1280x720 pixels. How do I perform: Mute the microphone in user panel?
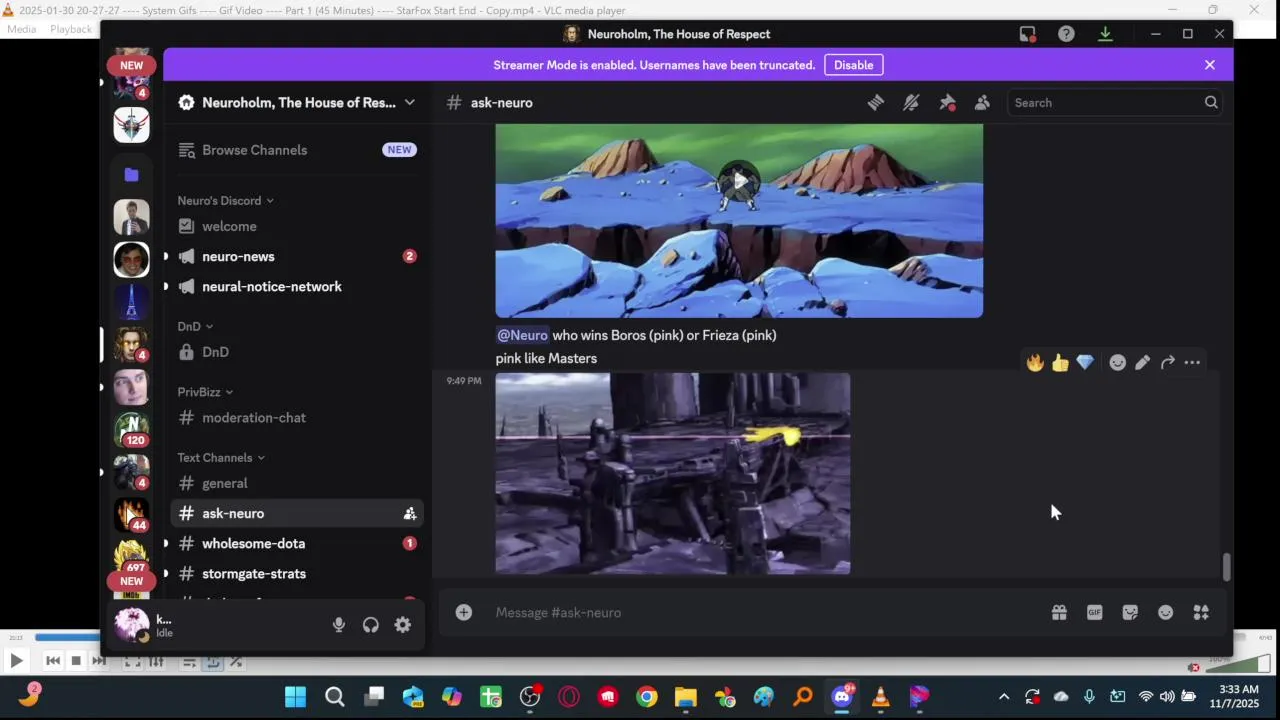point(339,624)
